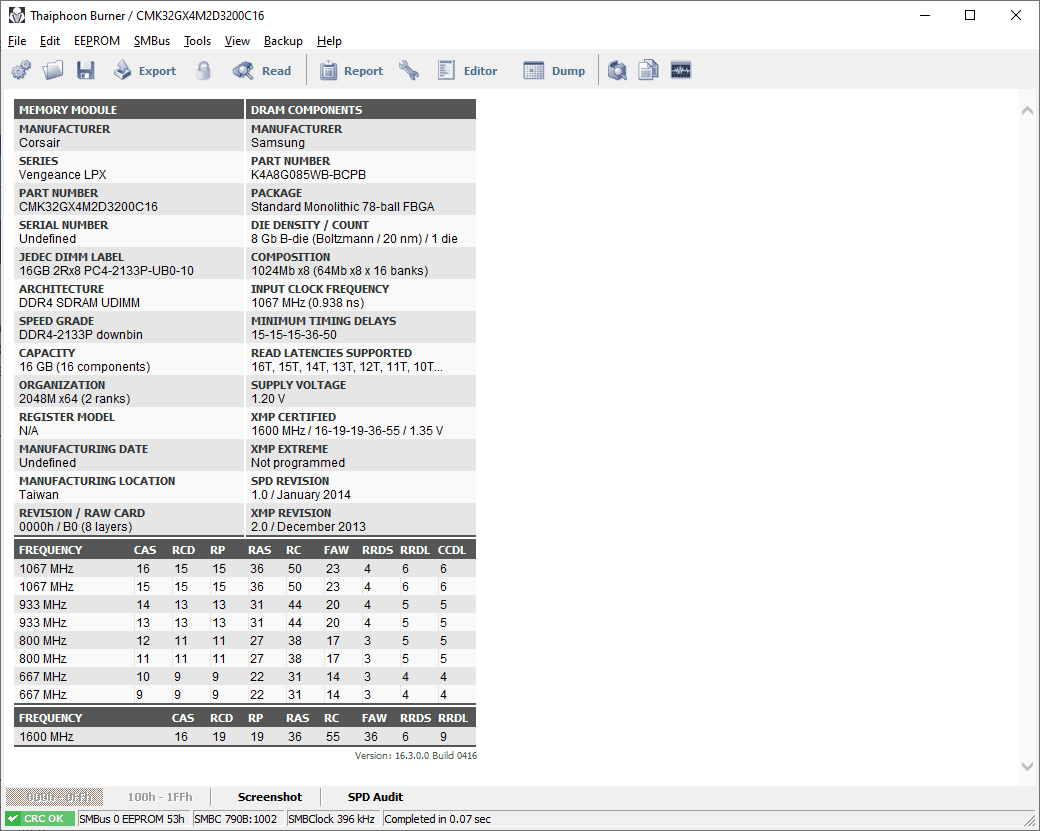Click the Samsung DRAM manufacturer value
The image size is (1040, 831).
pyautogui.click(x=278, y=143)
